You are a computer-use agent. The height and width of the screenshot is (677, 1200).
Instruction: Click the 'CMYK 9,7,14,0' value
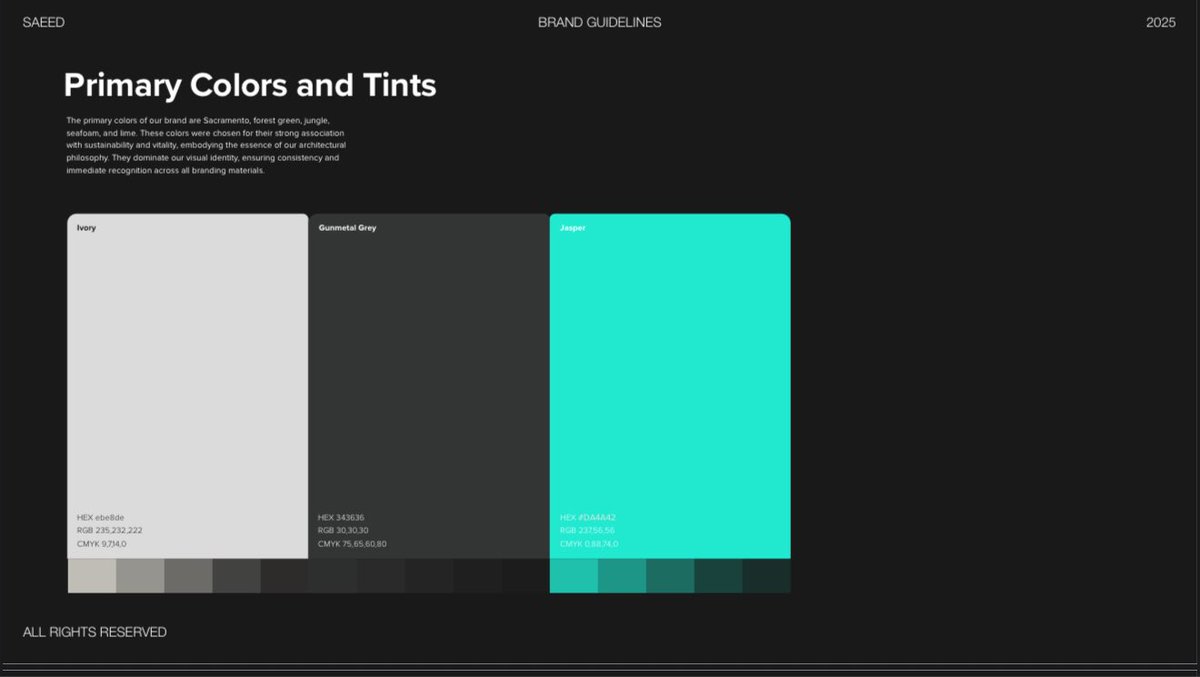(x=101, y=544)
